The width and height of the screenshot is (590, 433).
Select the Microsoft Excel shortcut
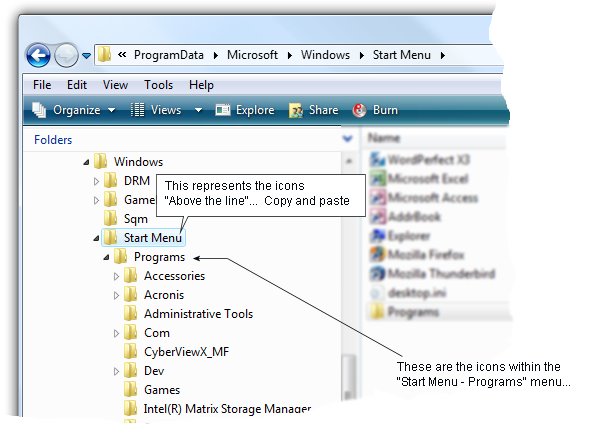pyautogui.click(x=419, y=178)
